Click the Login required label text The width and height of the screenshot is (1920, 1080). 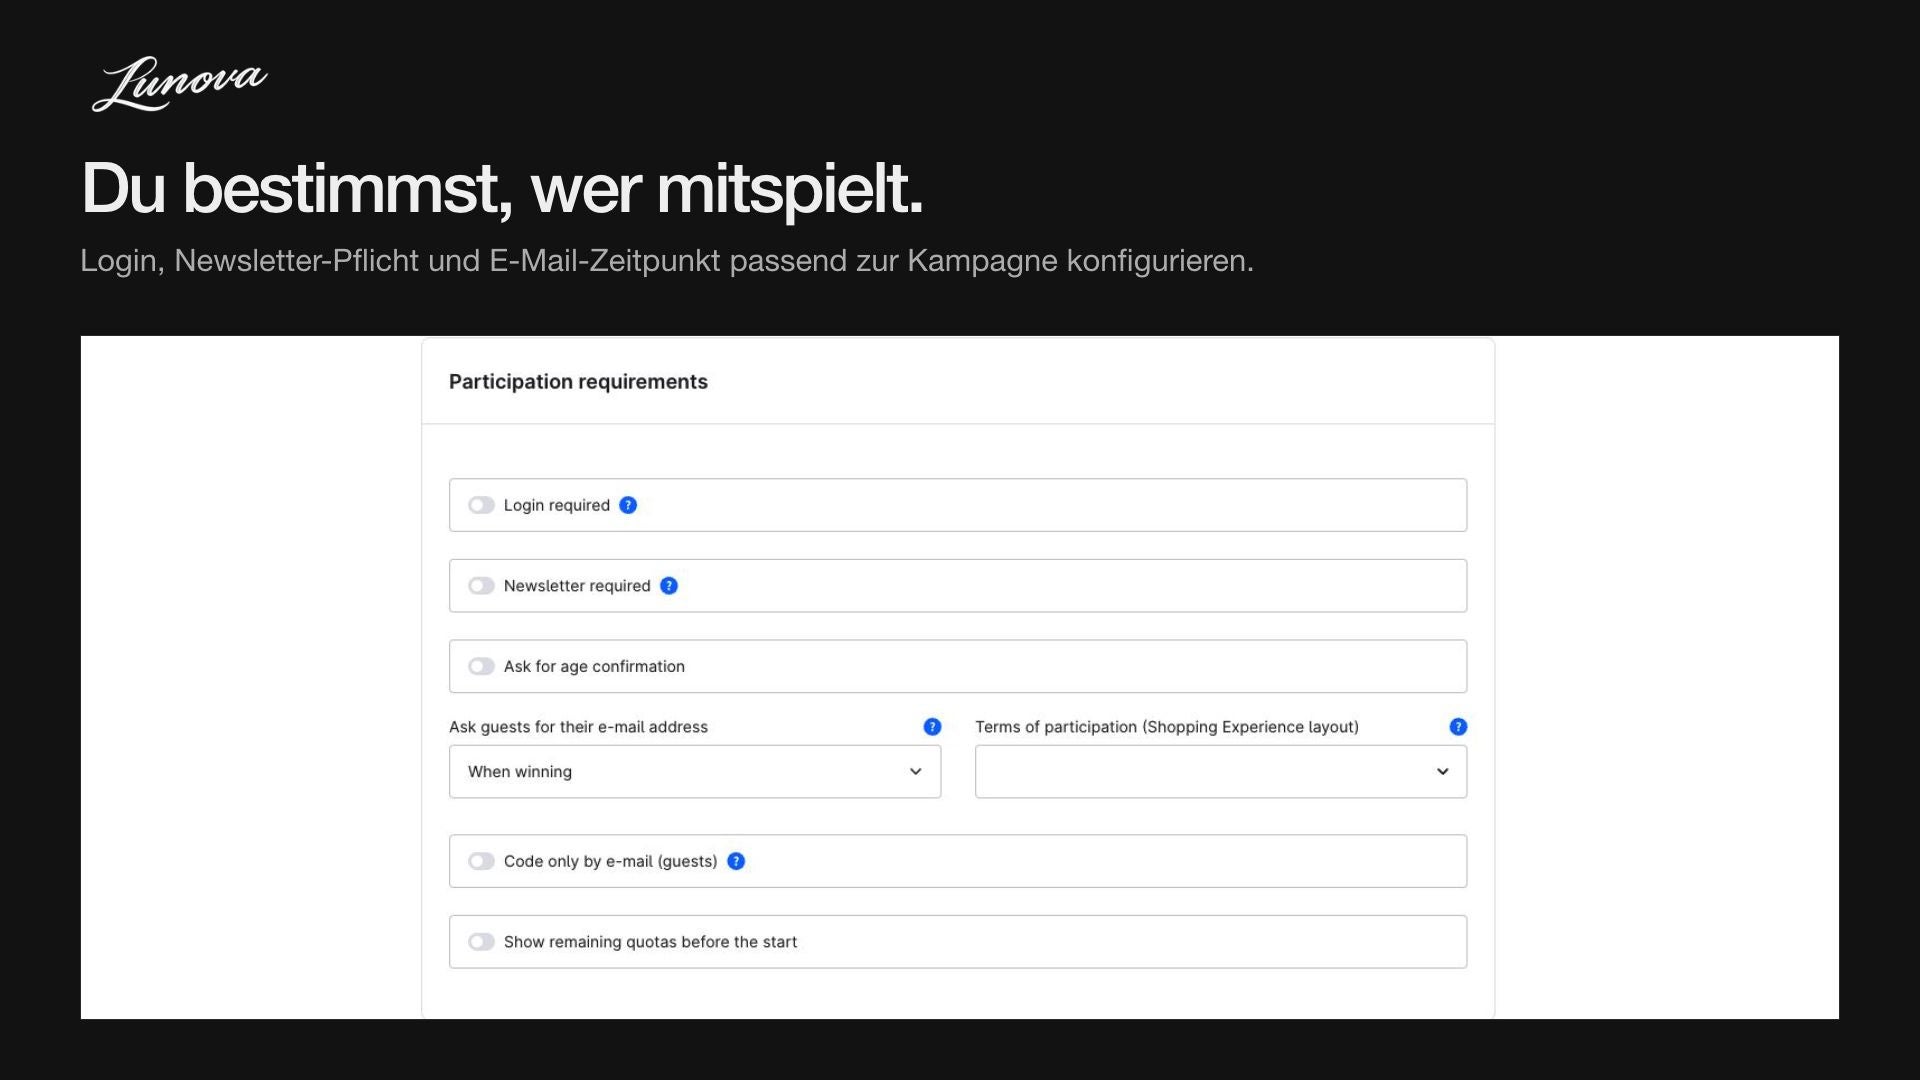[557, 505]
